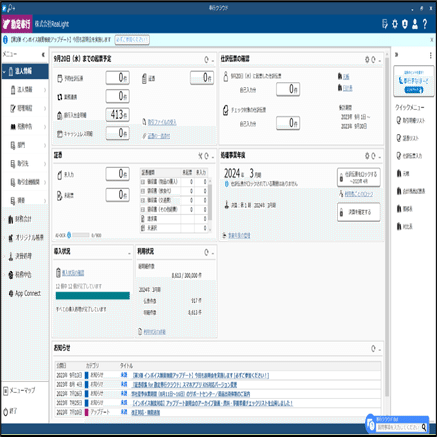Expand the 部門 submenu chevron
The image size is (437, 437).
pyautogui.click(x=45, y=145)
